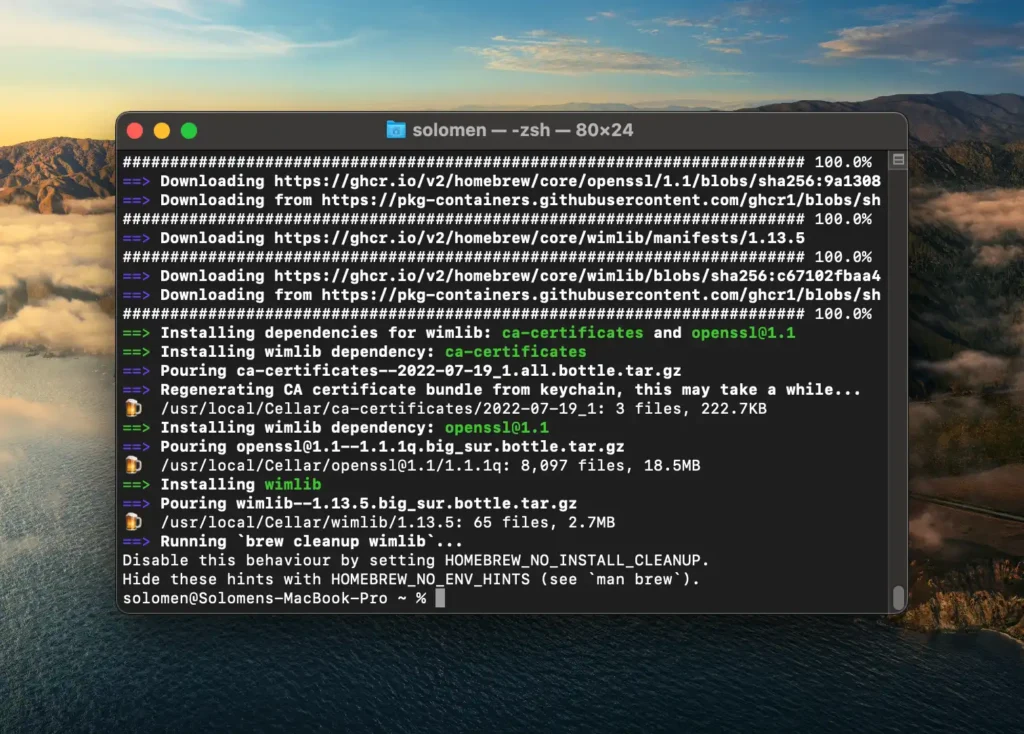The width and height of the screenshot is (1024, 734).
Task: Click the ghcr.io wimlib manifests 1.13.5 URL
Action: [539, 238]
